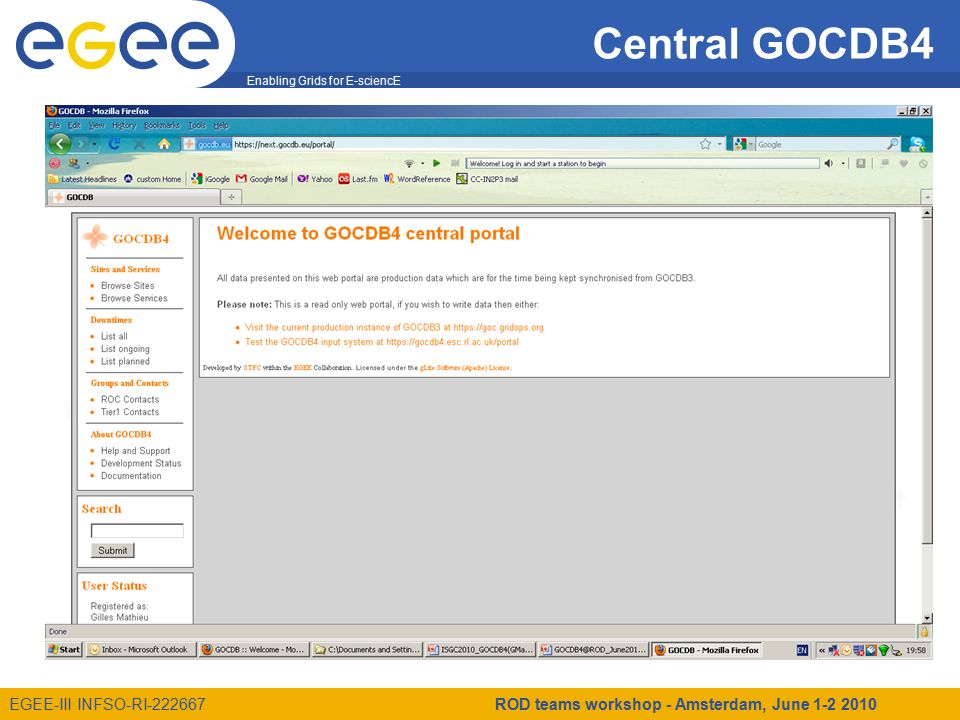
Task: Reload the page with the refresh icon
Action: point(114,144)
